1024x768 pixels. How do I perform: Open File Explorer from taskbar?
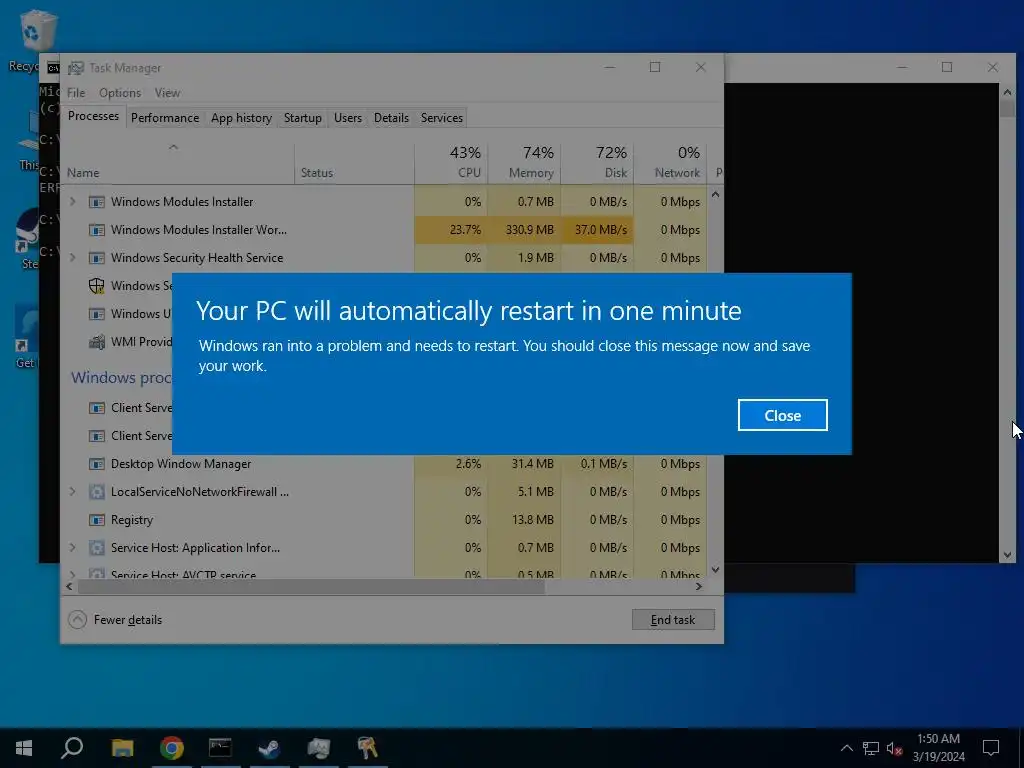coord(122,748)
